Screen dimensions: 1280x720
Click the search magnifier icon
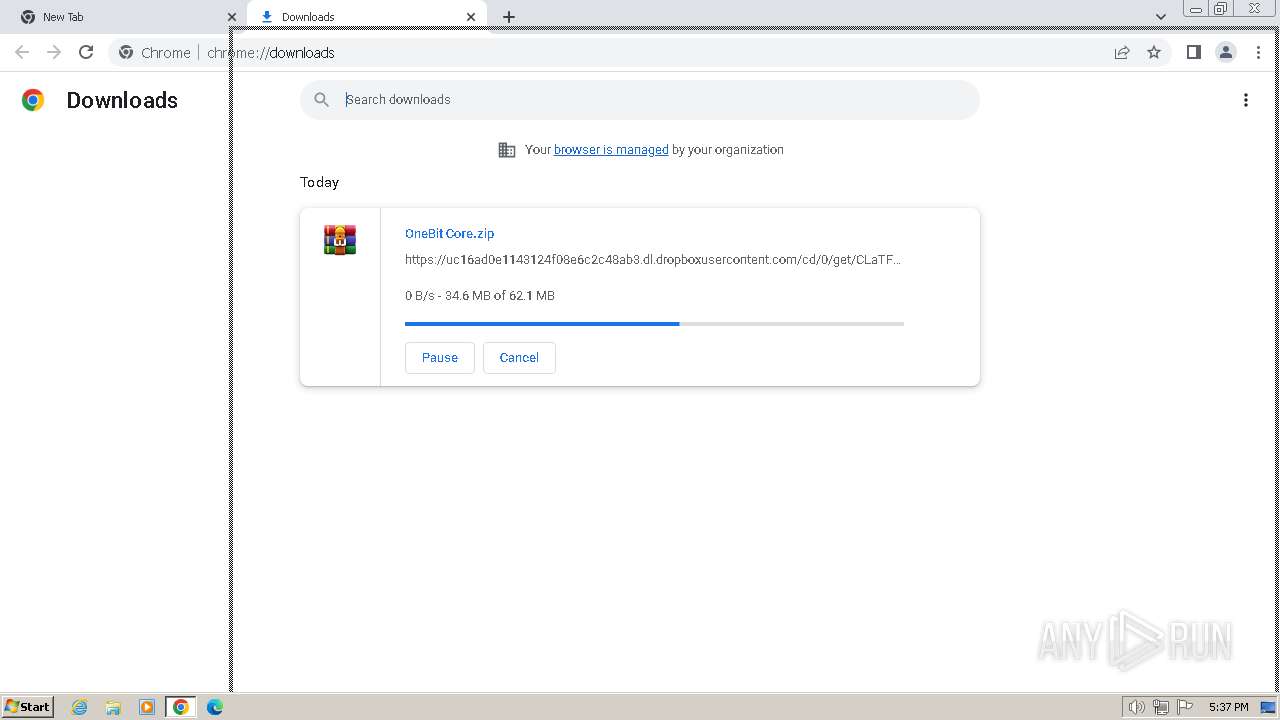321,100
